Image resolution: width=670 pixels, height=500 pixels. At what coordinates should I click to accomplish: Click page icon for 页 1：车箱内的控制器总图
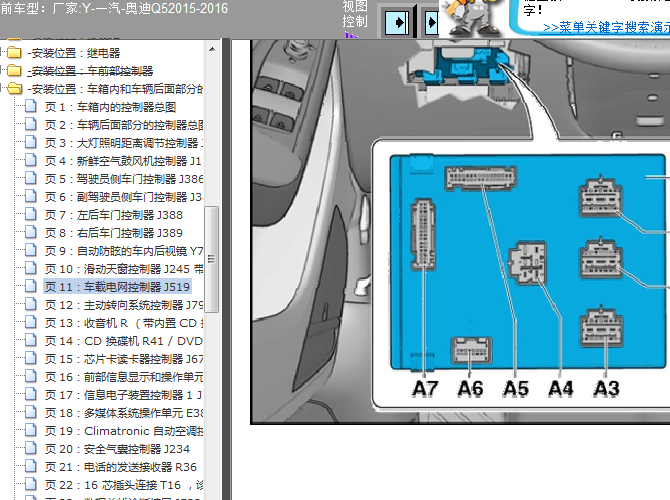coord(31,106)
